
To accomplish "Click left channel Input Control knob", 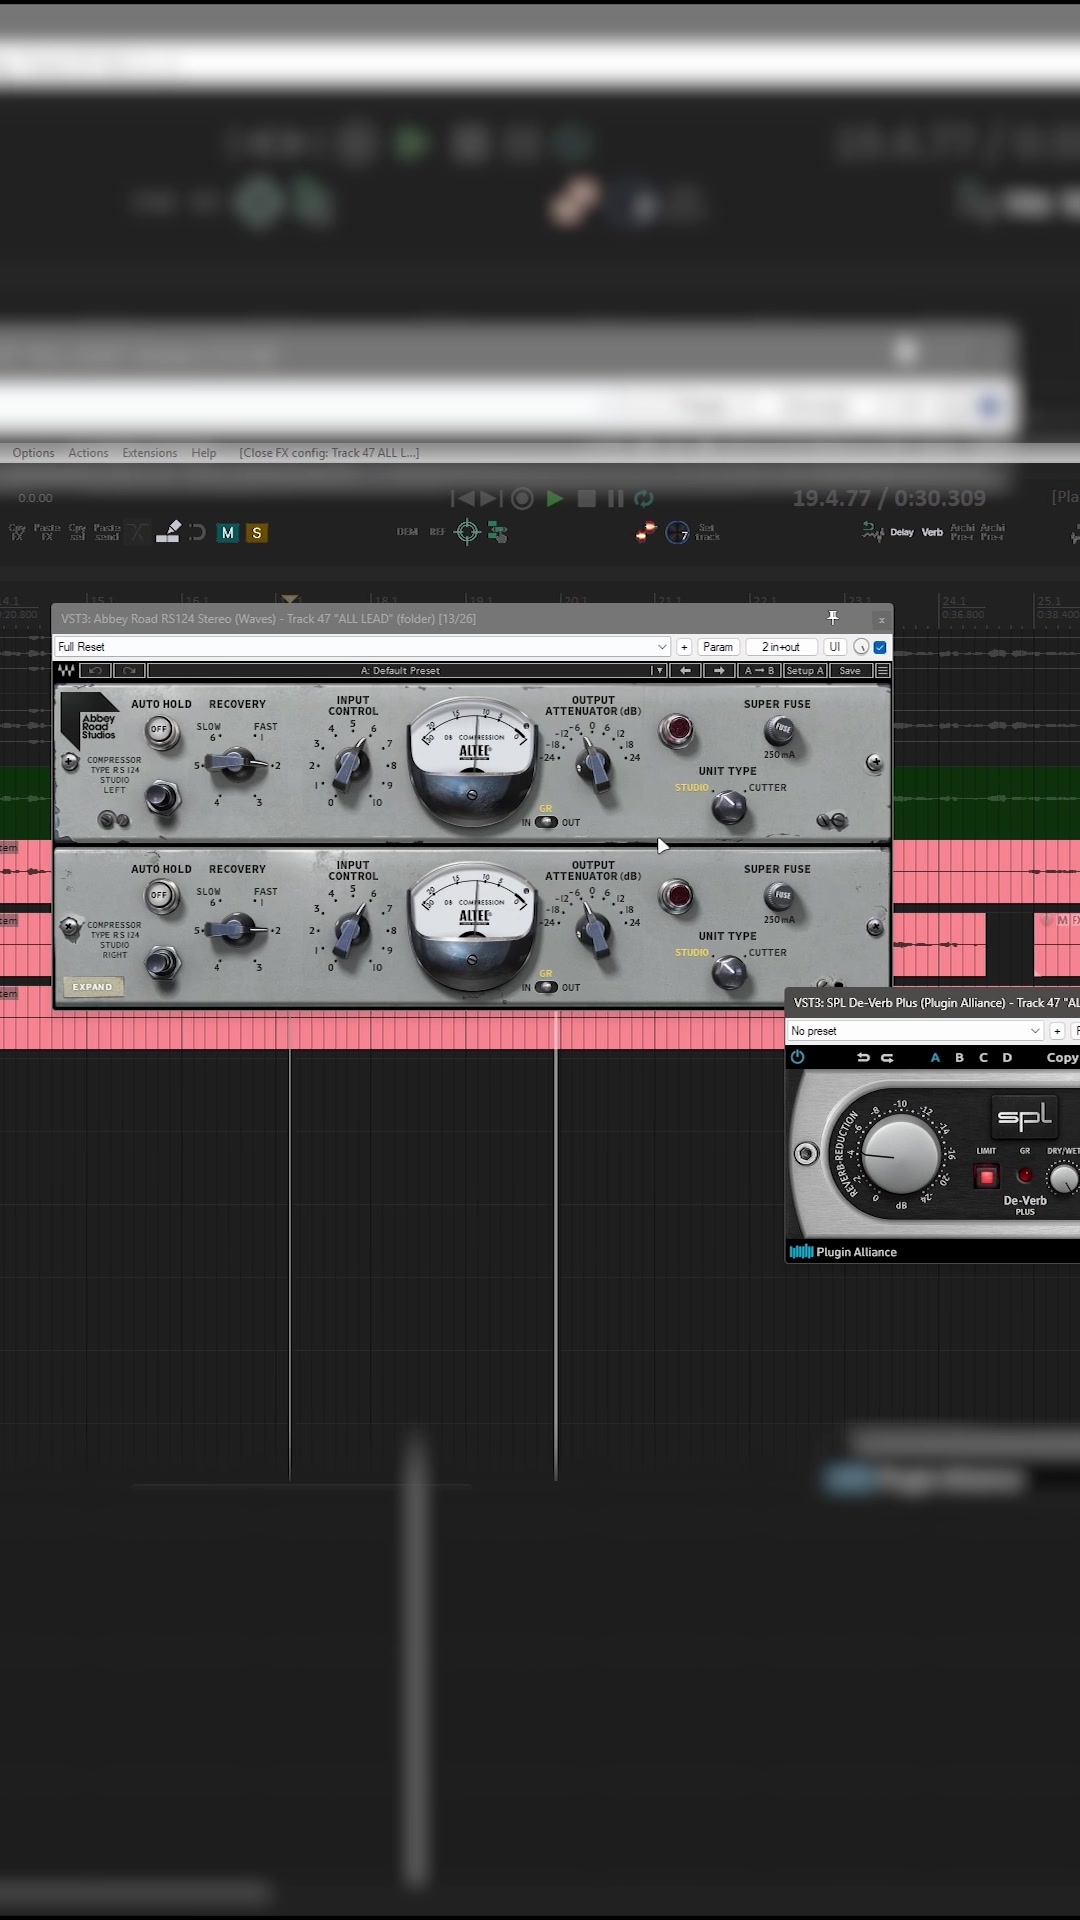I will 352,765.
